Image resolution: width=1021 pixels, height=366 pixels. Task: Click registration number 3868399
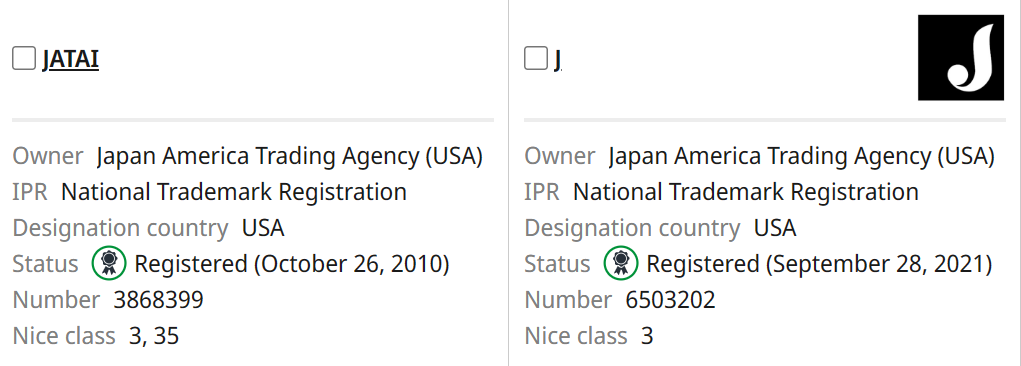[x=159, y=300]
